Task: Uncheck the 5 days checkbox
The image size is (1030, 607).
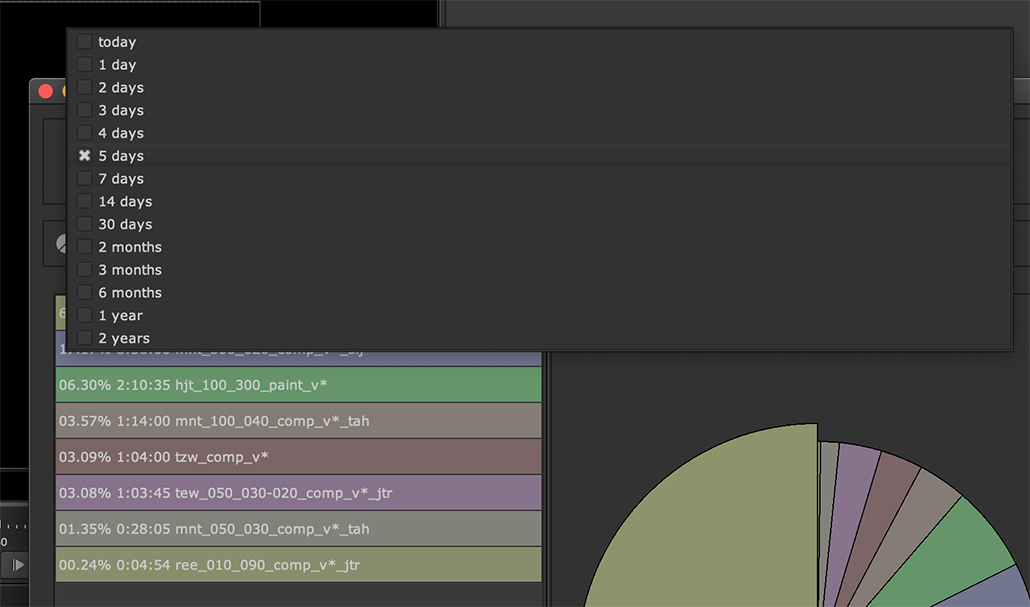Action: 85,156
